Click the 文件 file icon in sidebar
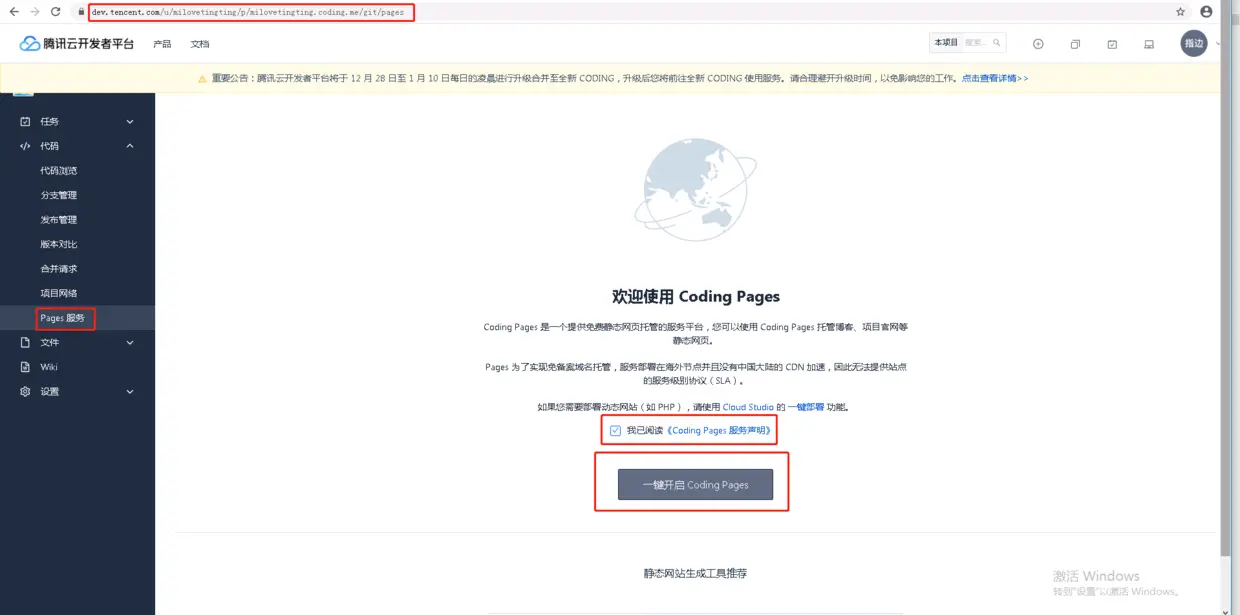The image size is (1240, 615). click(x=23, y=342)
